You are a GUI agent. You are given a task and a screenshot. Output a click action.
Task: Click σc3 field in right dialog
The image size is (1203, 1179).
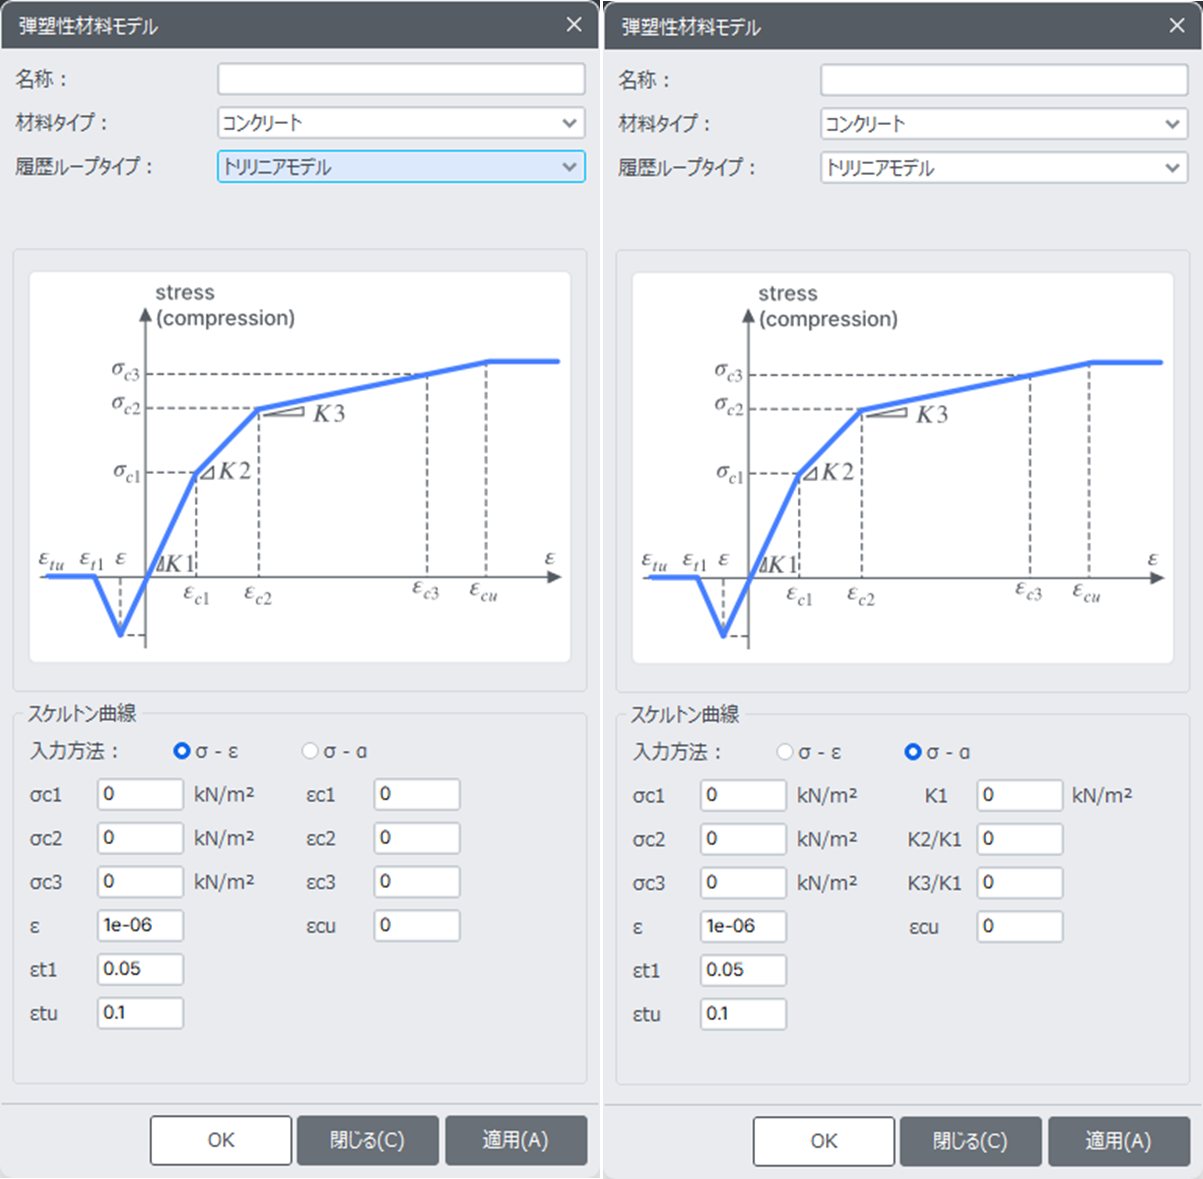[743, 883]
